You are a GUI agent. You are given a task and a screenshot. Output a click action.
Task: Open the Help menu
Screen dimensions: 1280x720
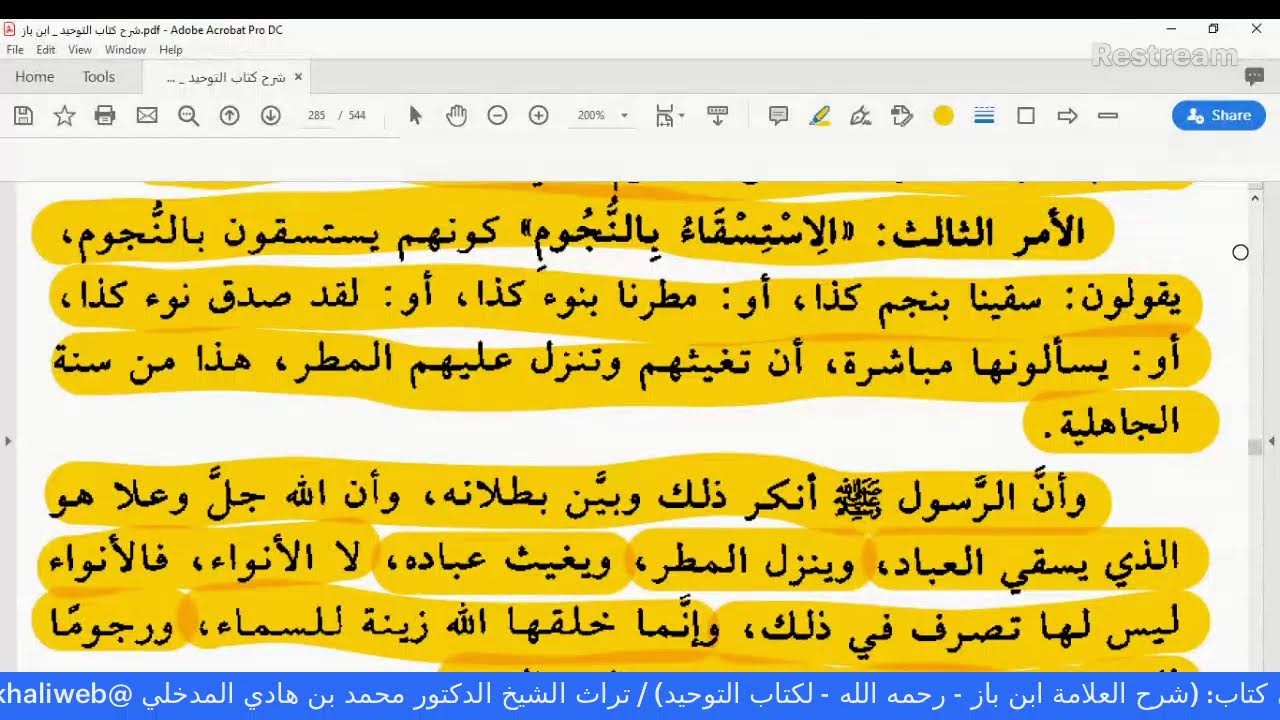coord(171,50)
